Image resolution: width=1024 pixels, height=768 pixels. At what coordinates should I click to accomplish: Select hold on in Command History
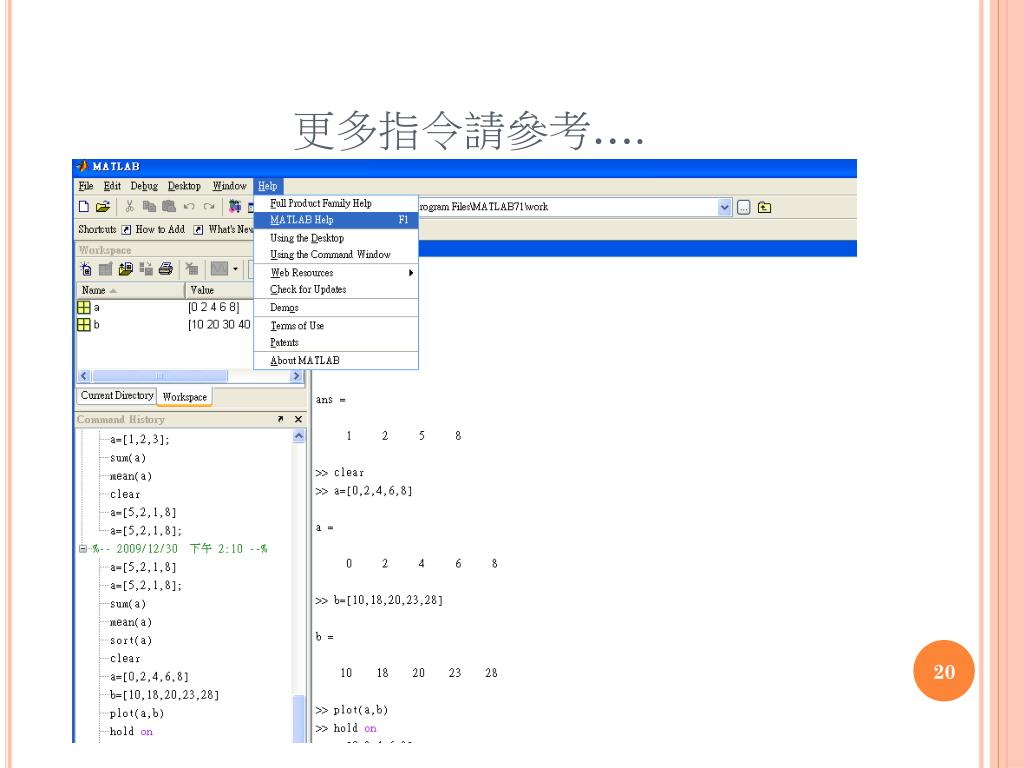(x=131, y=731)
